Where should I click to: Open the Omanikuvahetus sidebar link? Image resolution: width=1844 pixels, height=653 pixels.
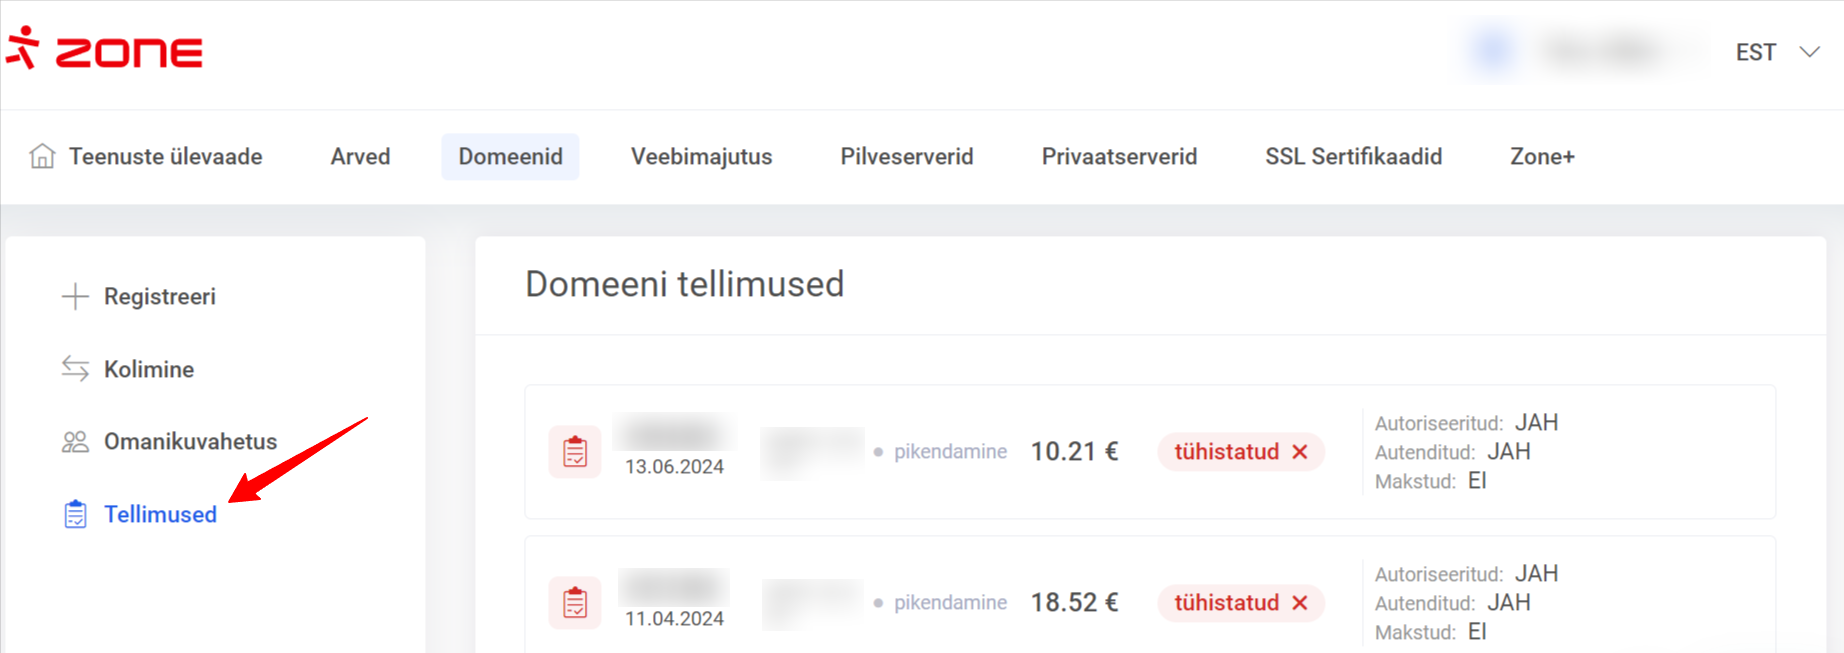pyautogui.click(x=190, y=442)
